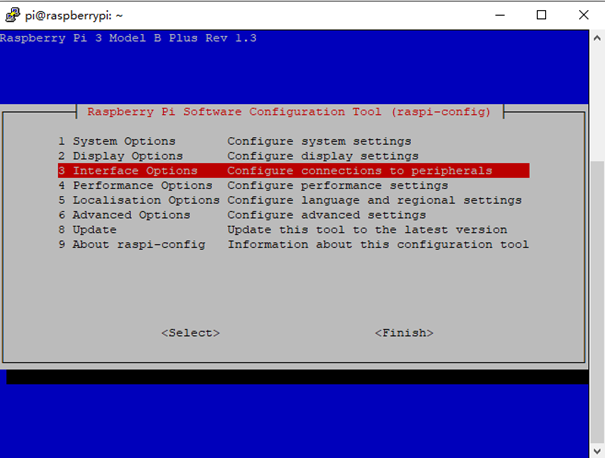Image resolution: width=605 pixels, height=458 pixels.
Task: Select 2 Display Options menu entry
Action: coord(293,156)
